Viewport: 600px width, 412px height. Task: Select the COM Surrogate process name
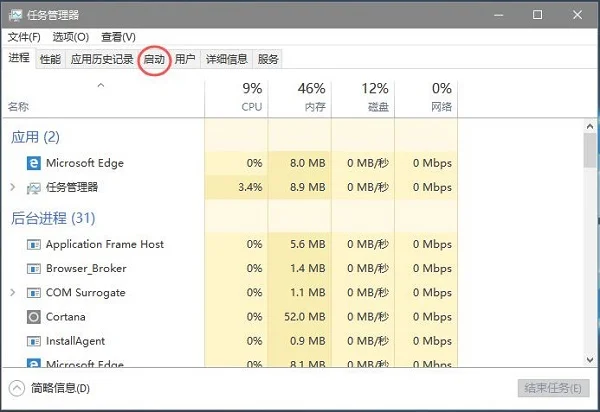86,293
